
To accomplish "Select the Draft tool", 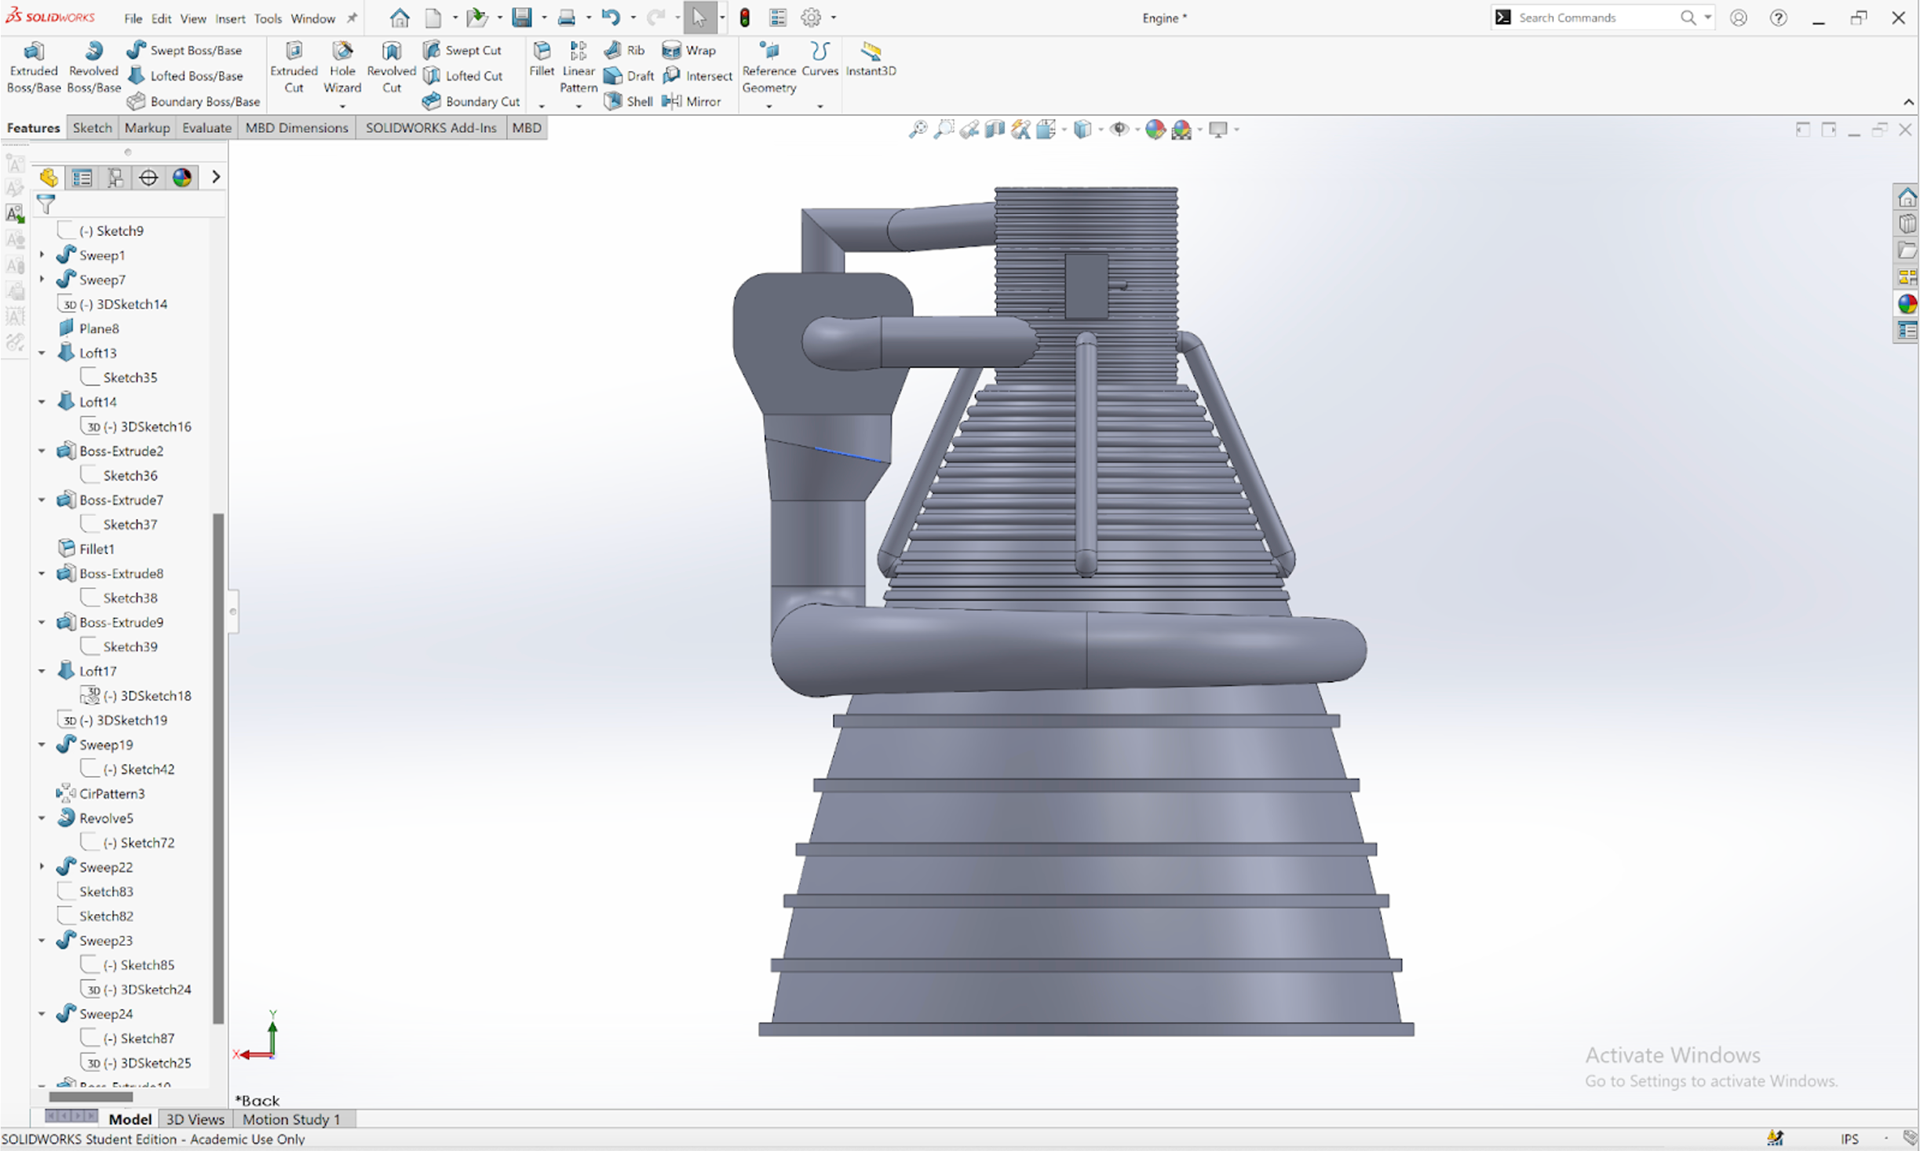I will [x=628, y=76].
